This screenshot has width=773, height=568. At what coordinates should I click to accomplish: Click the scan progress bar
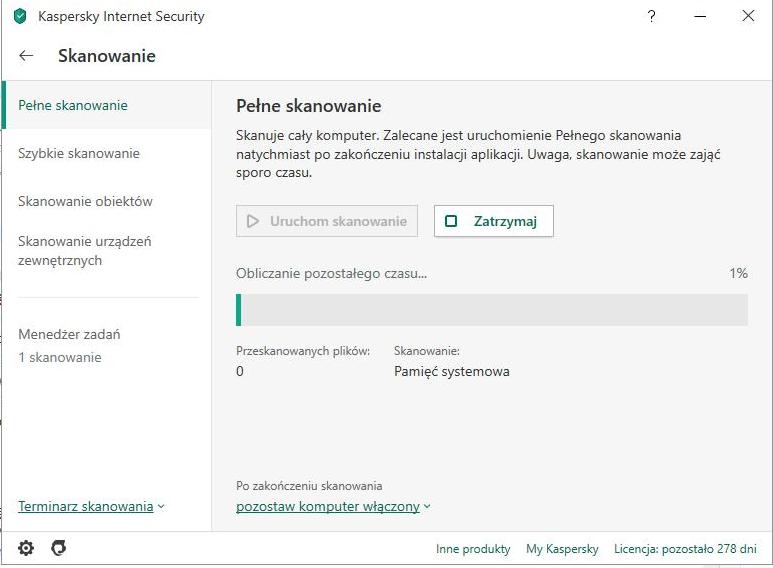pos(491,310)
